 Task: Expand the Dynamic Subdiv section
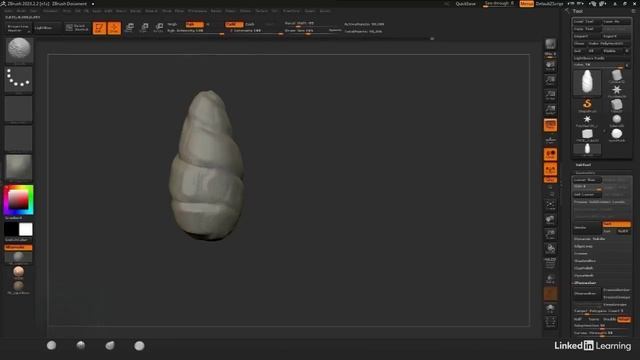589,239
